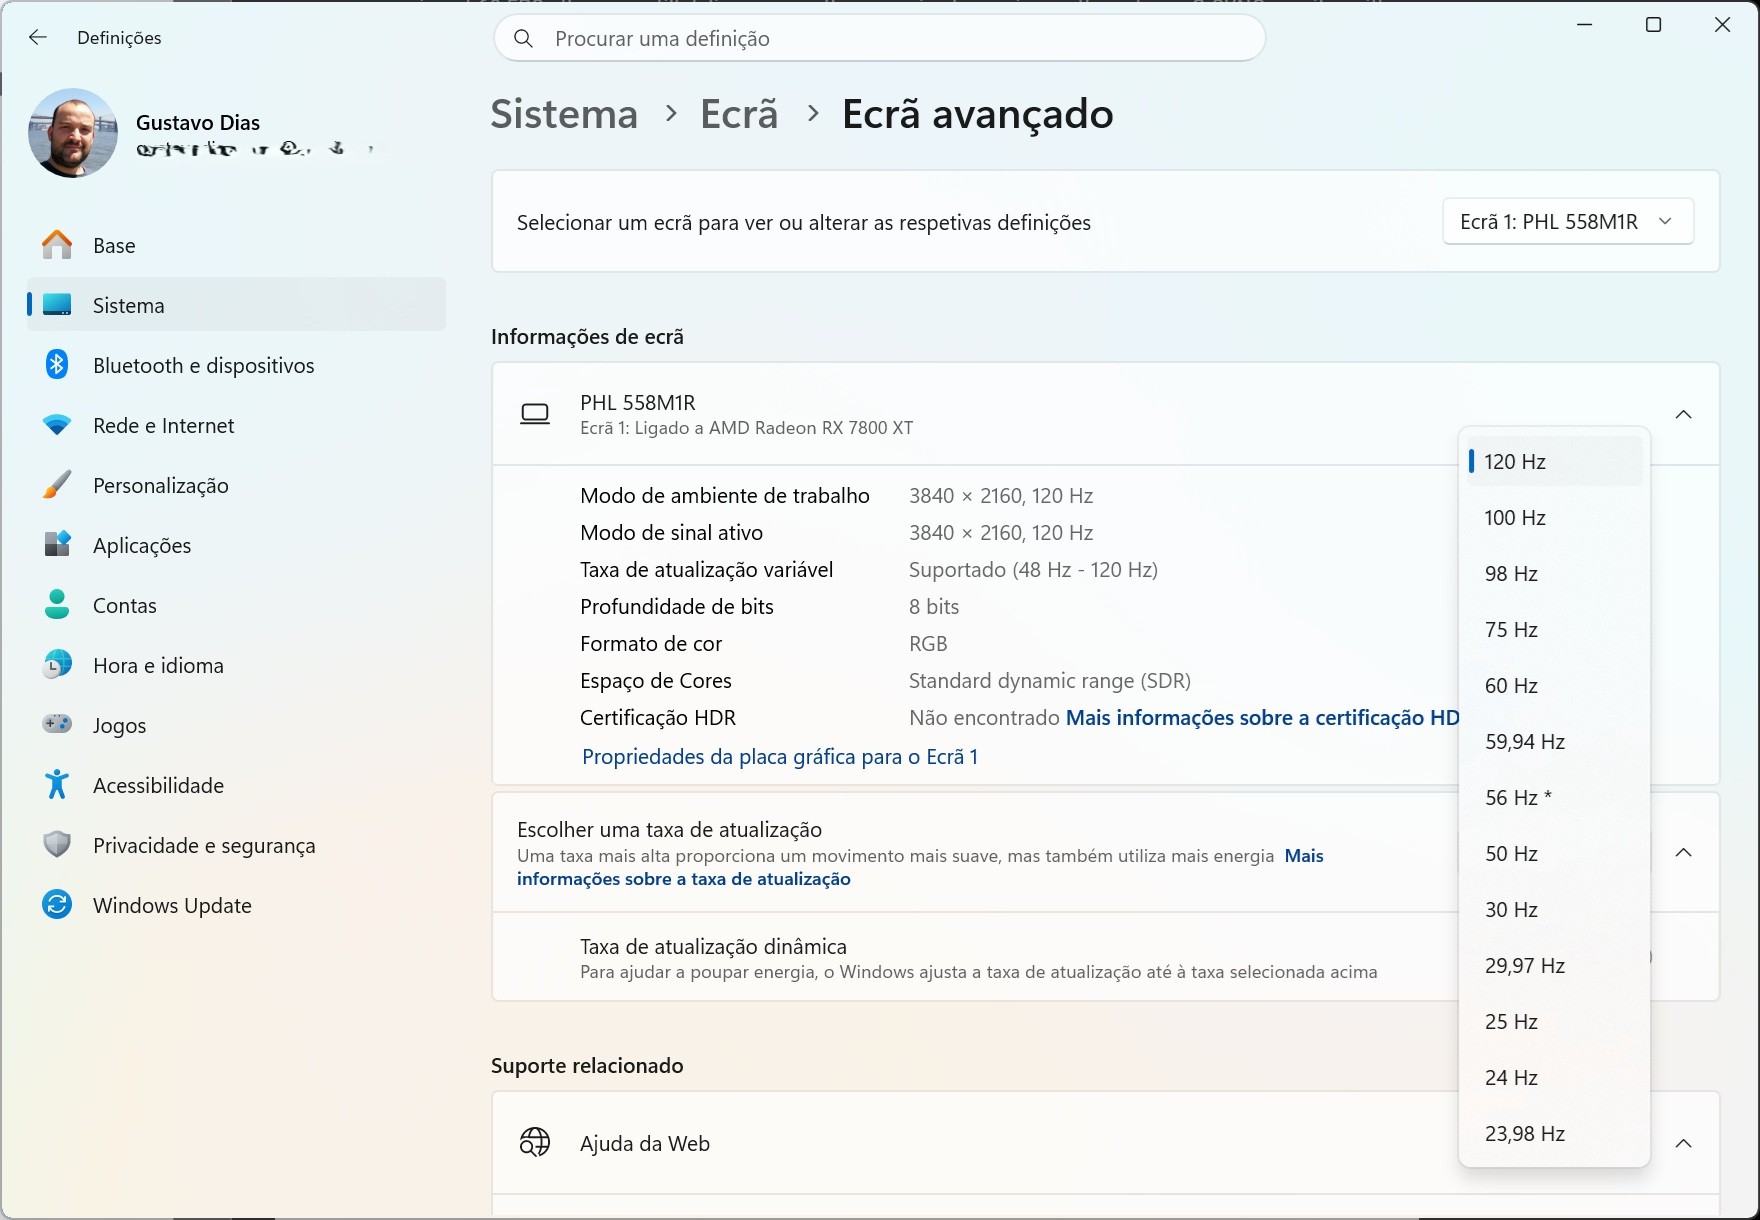Open Bluetooth e dispositivos settings icon
The height and width of the screenshot is (1220, 1760).
point(57,365)
